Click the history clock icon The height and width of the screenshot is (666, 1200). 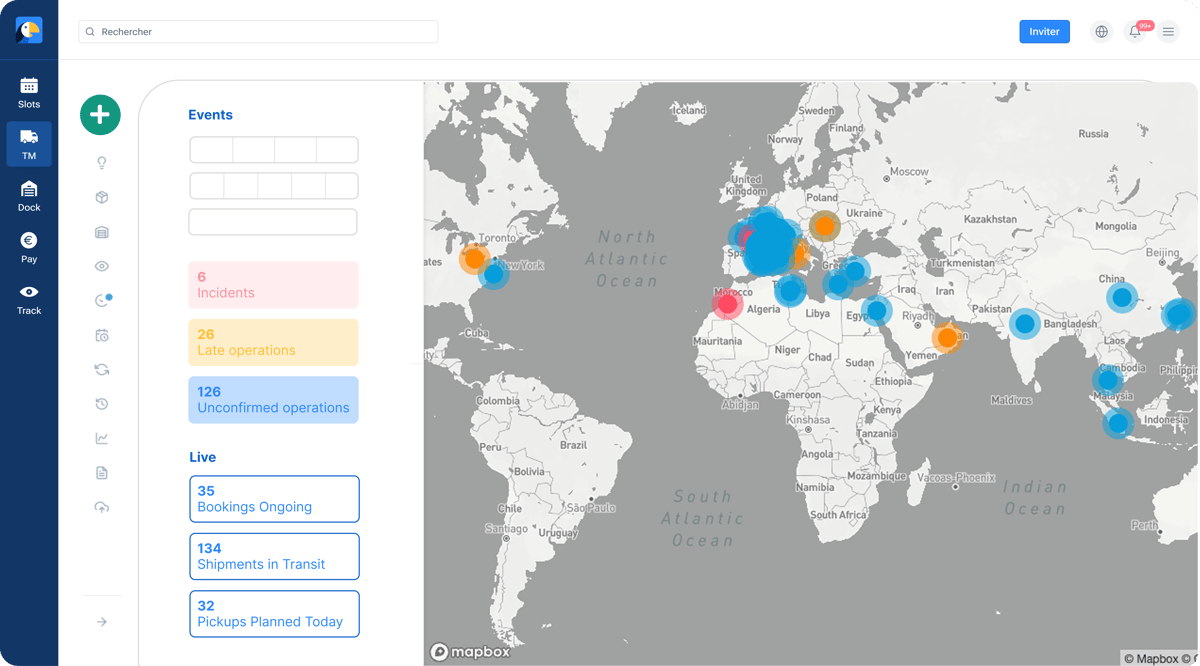tap(101, 404)
